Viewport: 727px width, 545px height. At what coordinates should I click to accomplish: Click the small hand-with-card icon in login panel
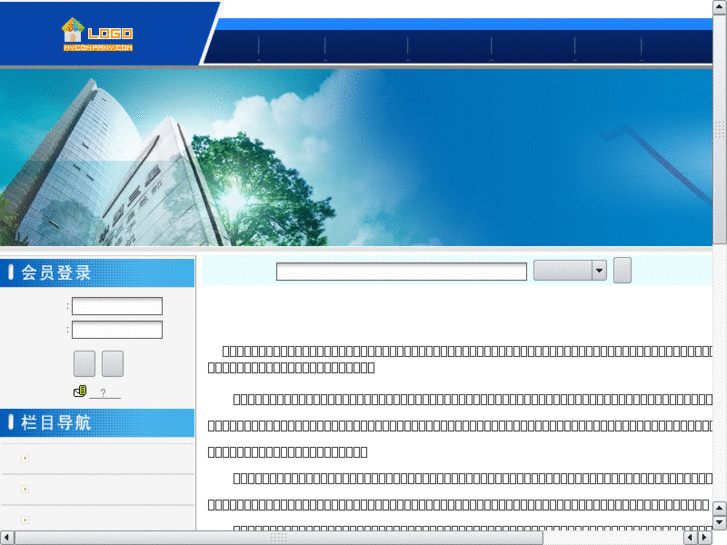[80, 391]
